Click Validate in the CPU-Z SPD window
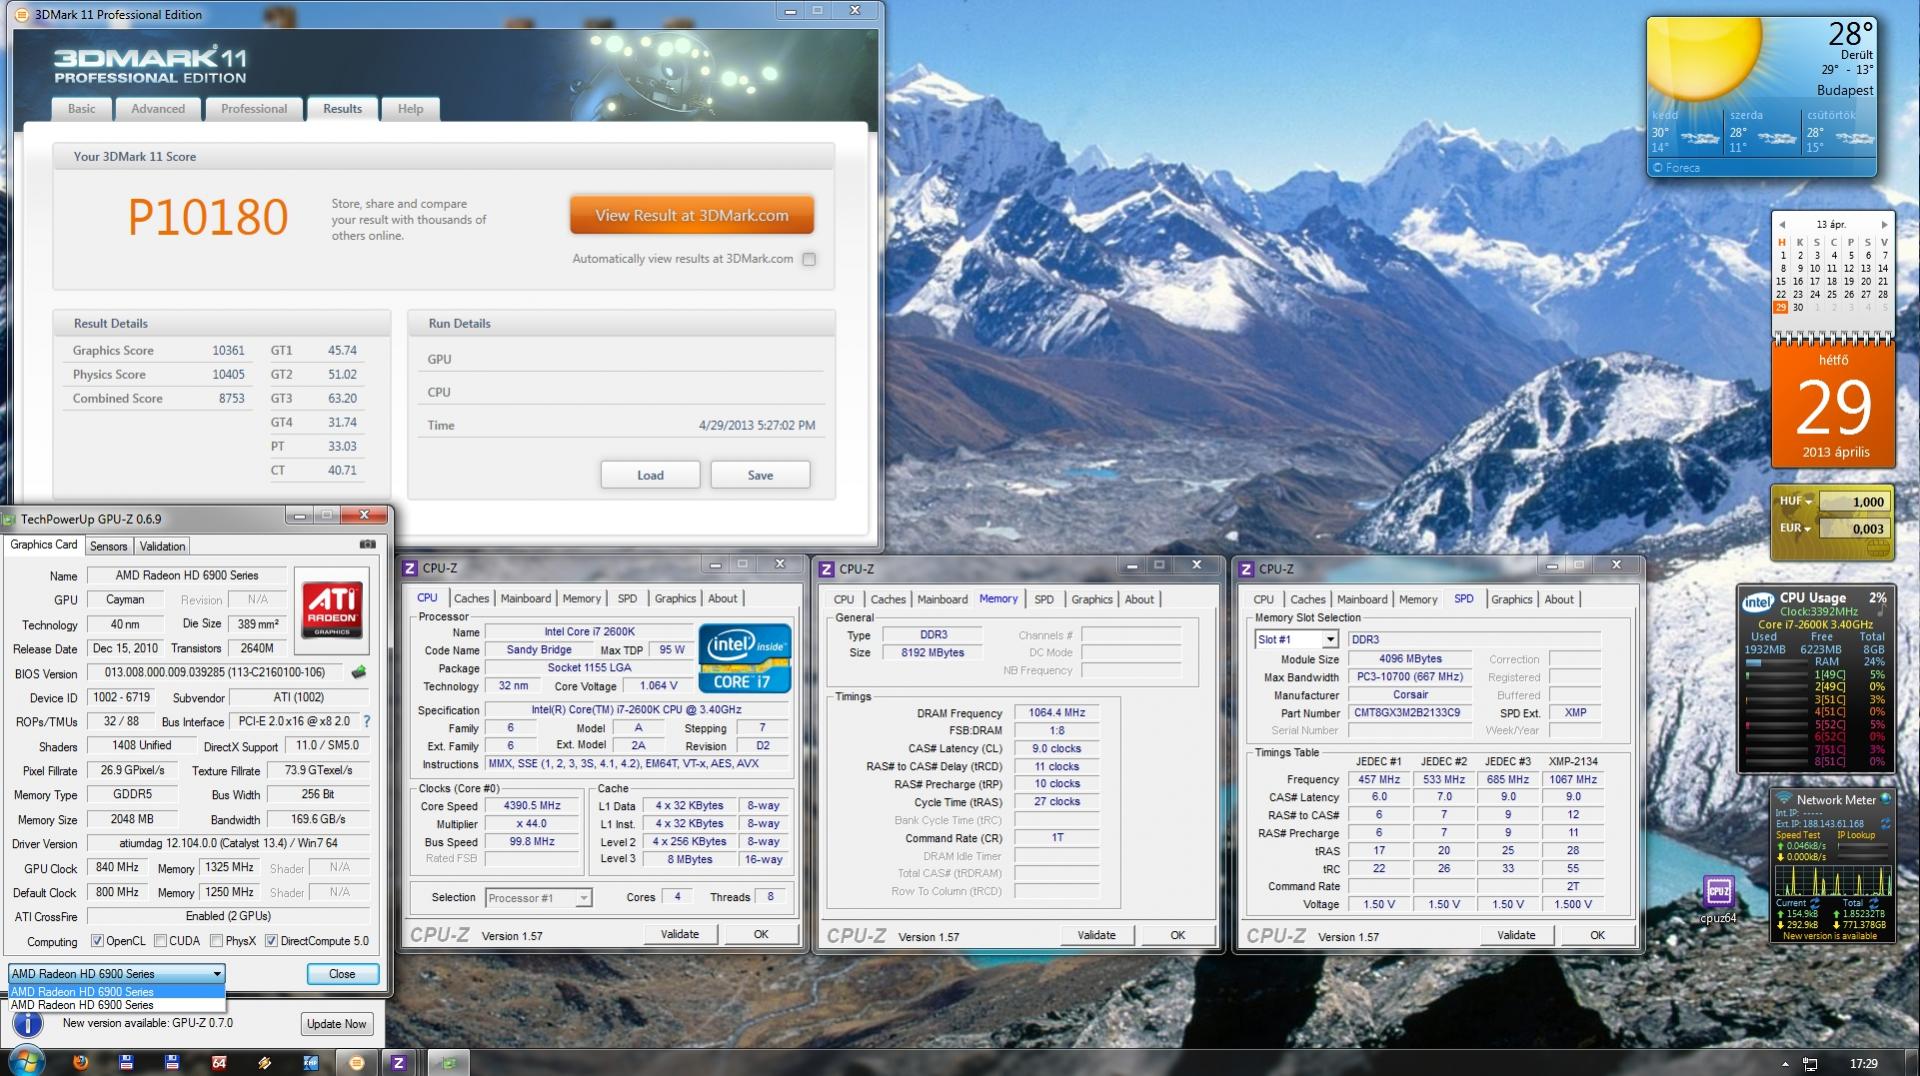The height and width of the screenshot is (1076, 1920). (x=1516, y=935)
